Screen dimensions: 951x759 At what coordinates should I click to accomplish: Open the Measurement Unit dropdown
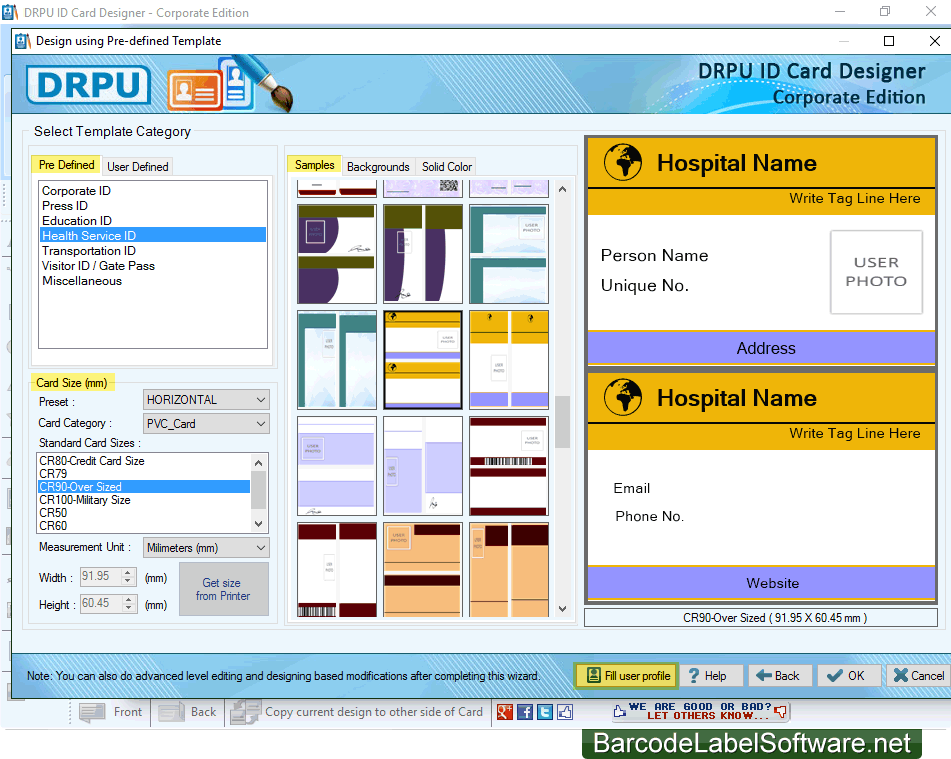pyautogui.click(x=206, y=547)
